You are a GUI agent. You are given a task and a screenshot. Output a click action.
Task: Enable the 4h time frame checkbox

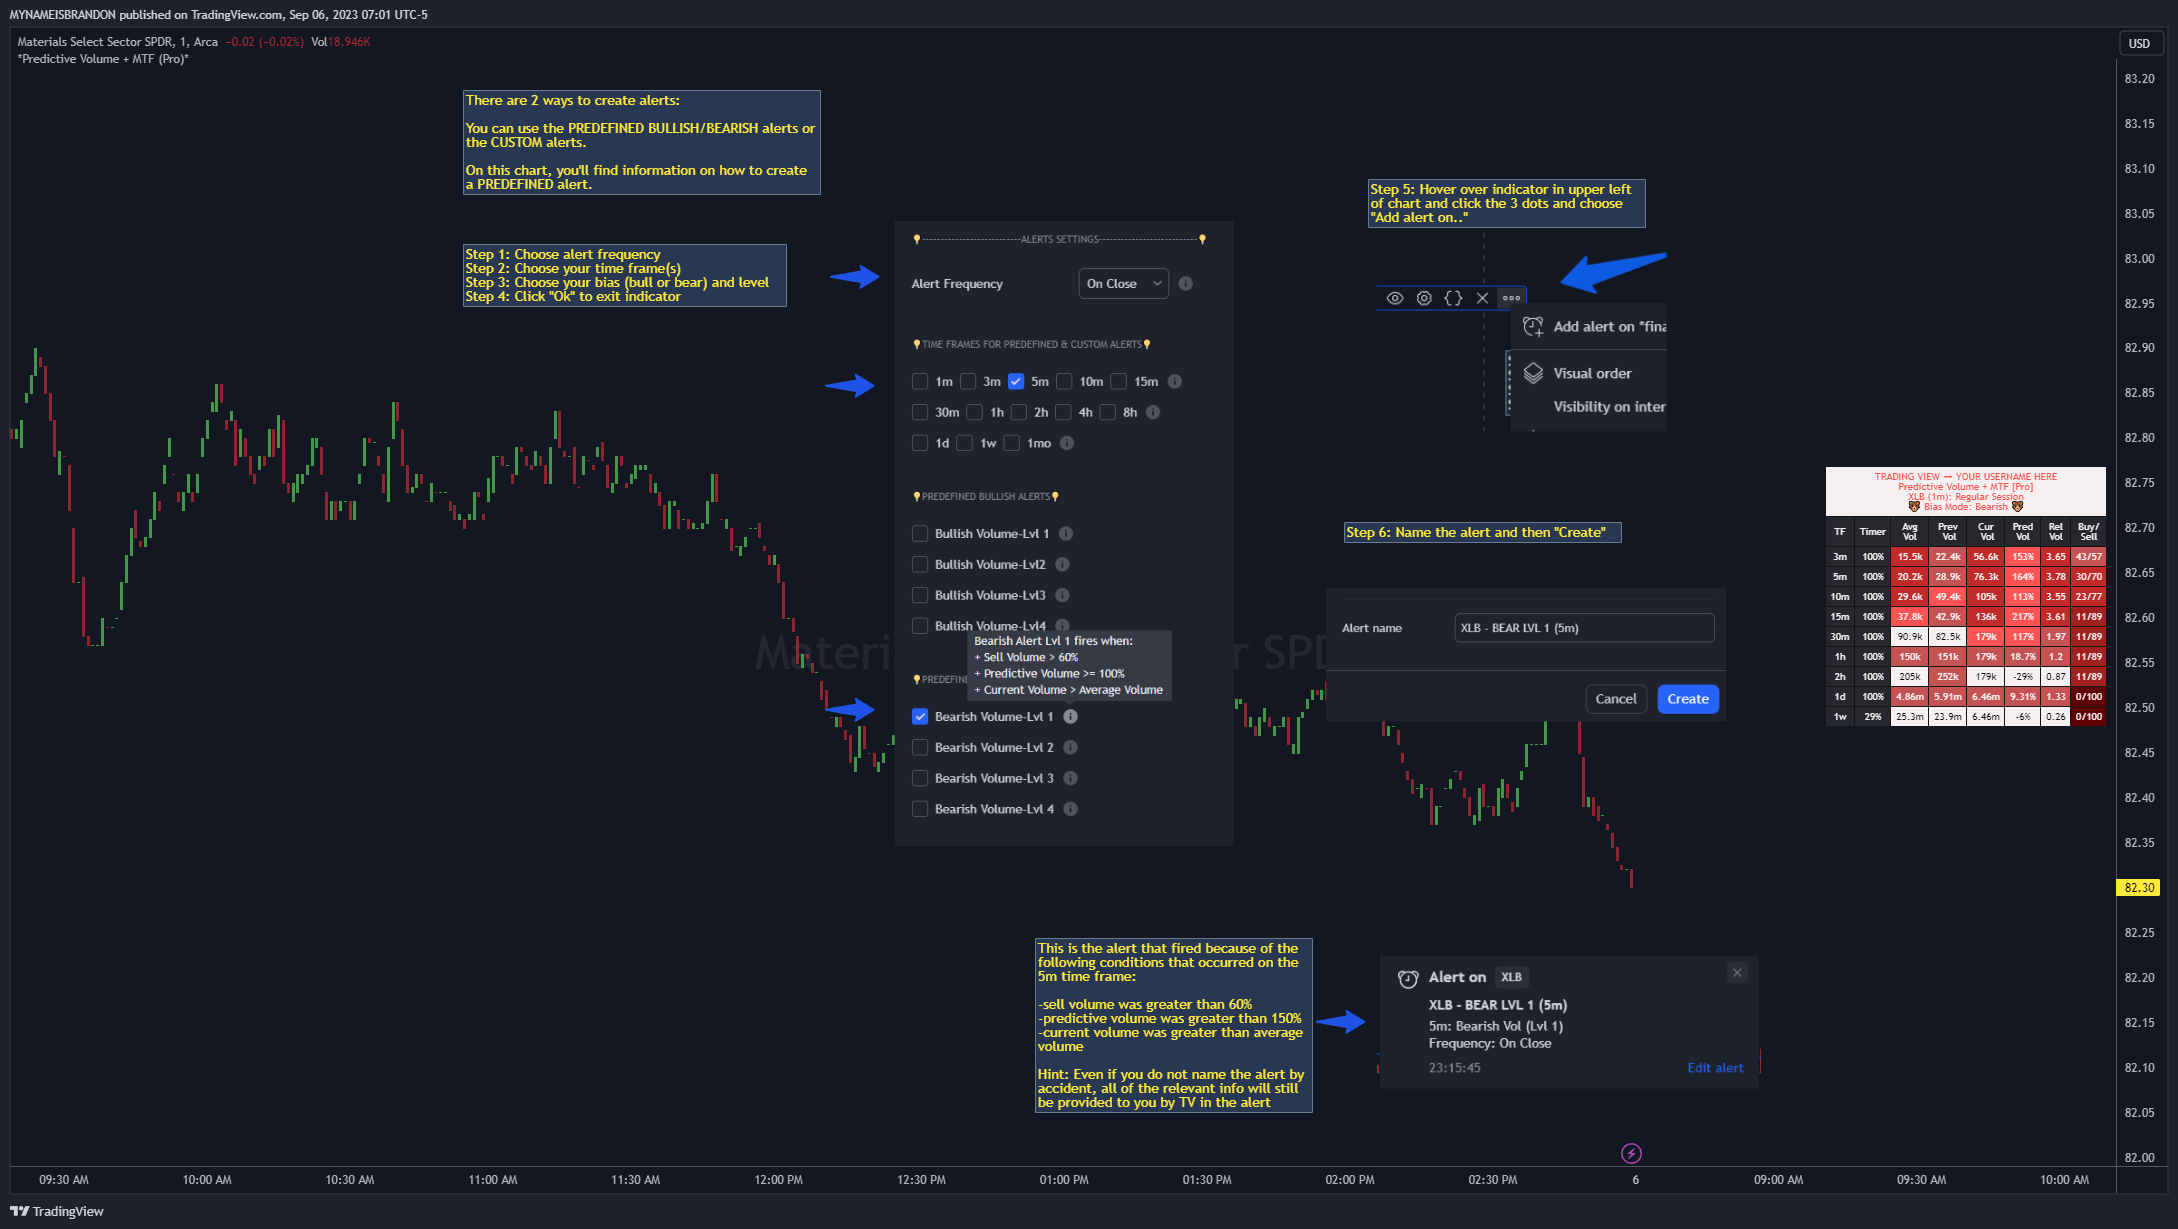1063,412
